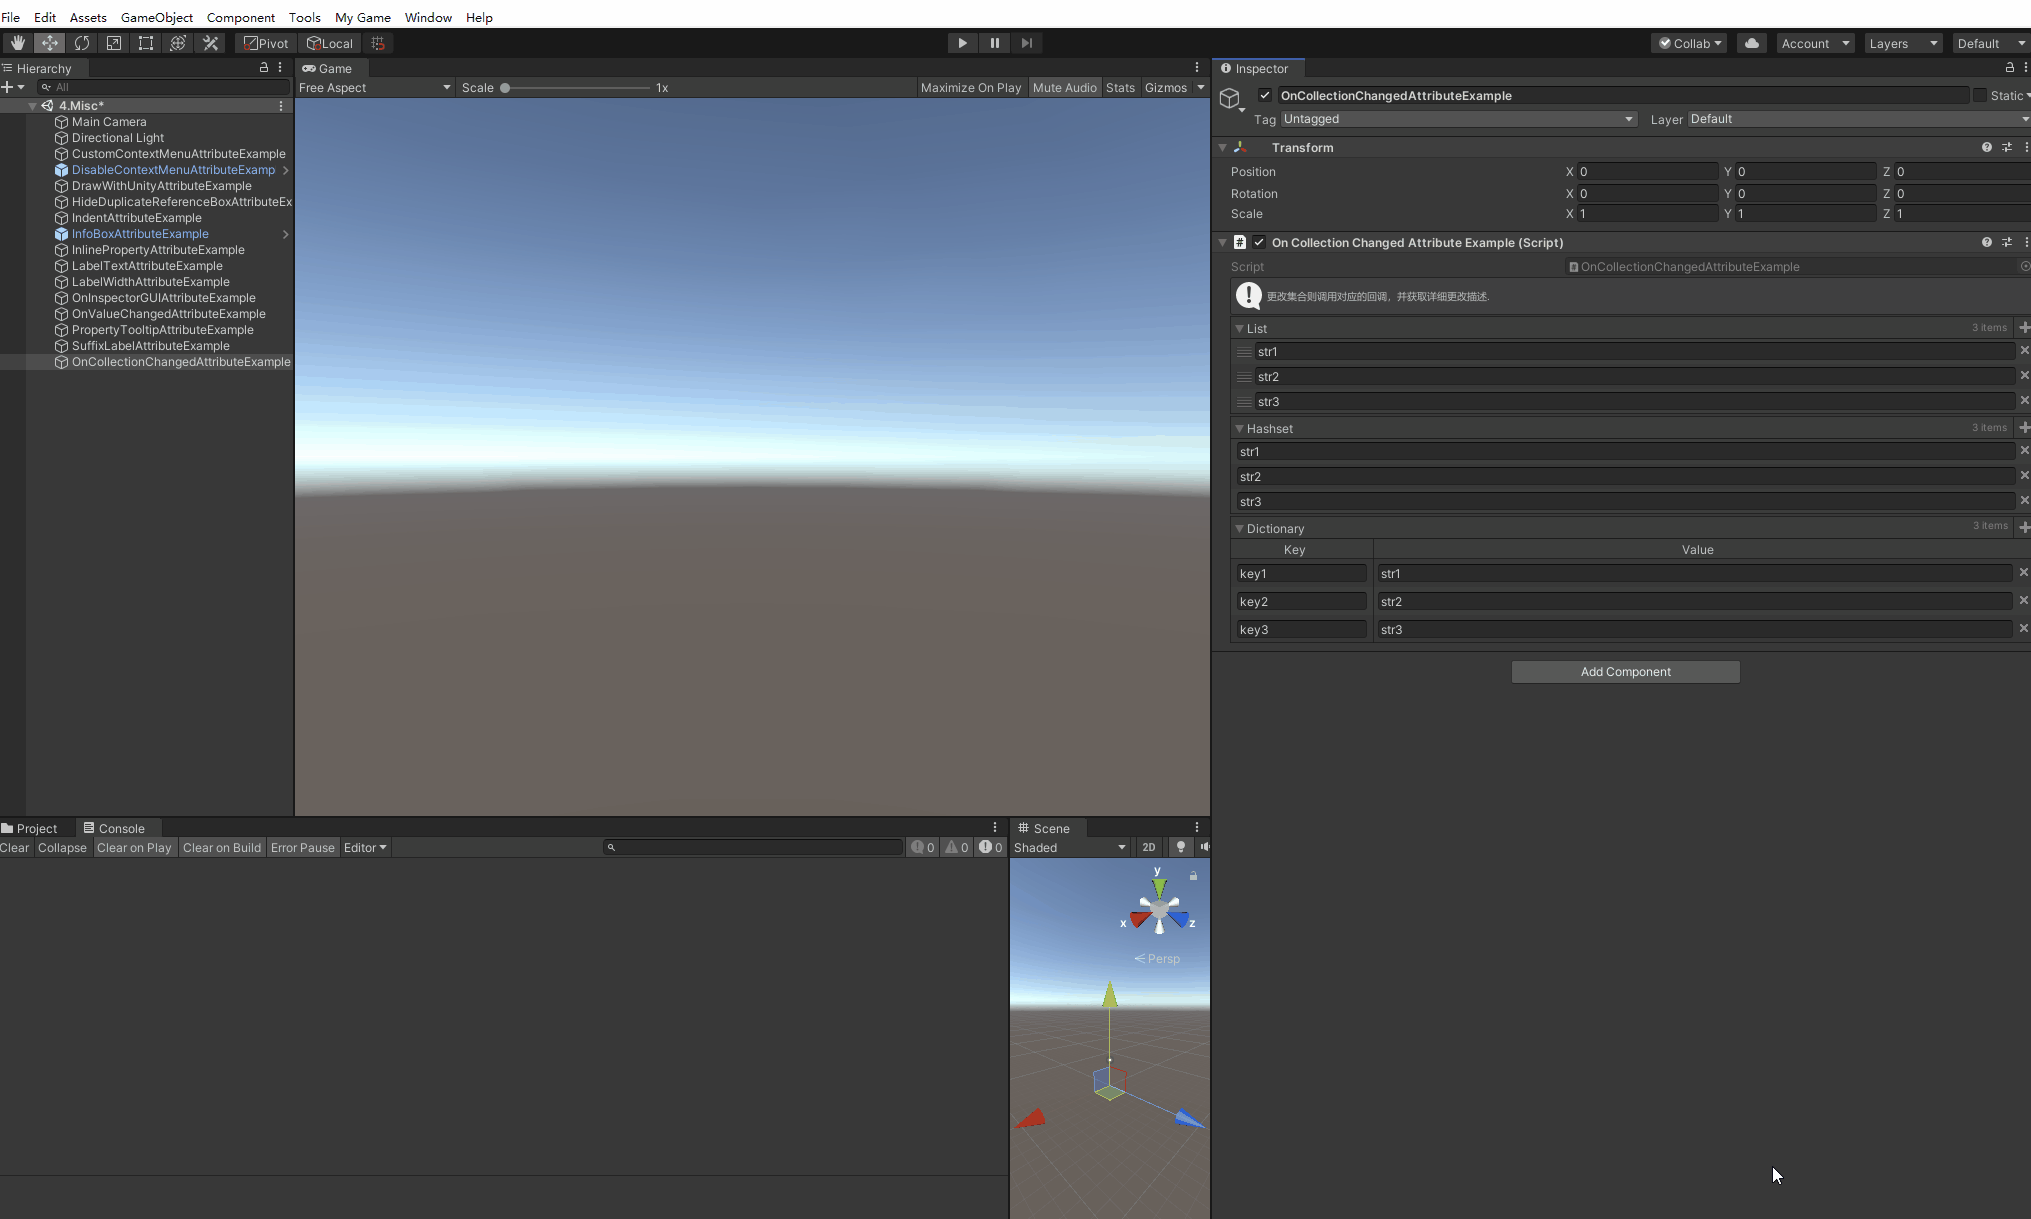The height and width of the screenshot is (1219, 2031).
Task: Collapse the Hashset foldout
Action: 1240,428
